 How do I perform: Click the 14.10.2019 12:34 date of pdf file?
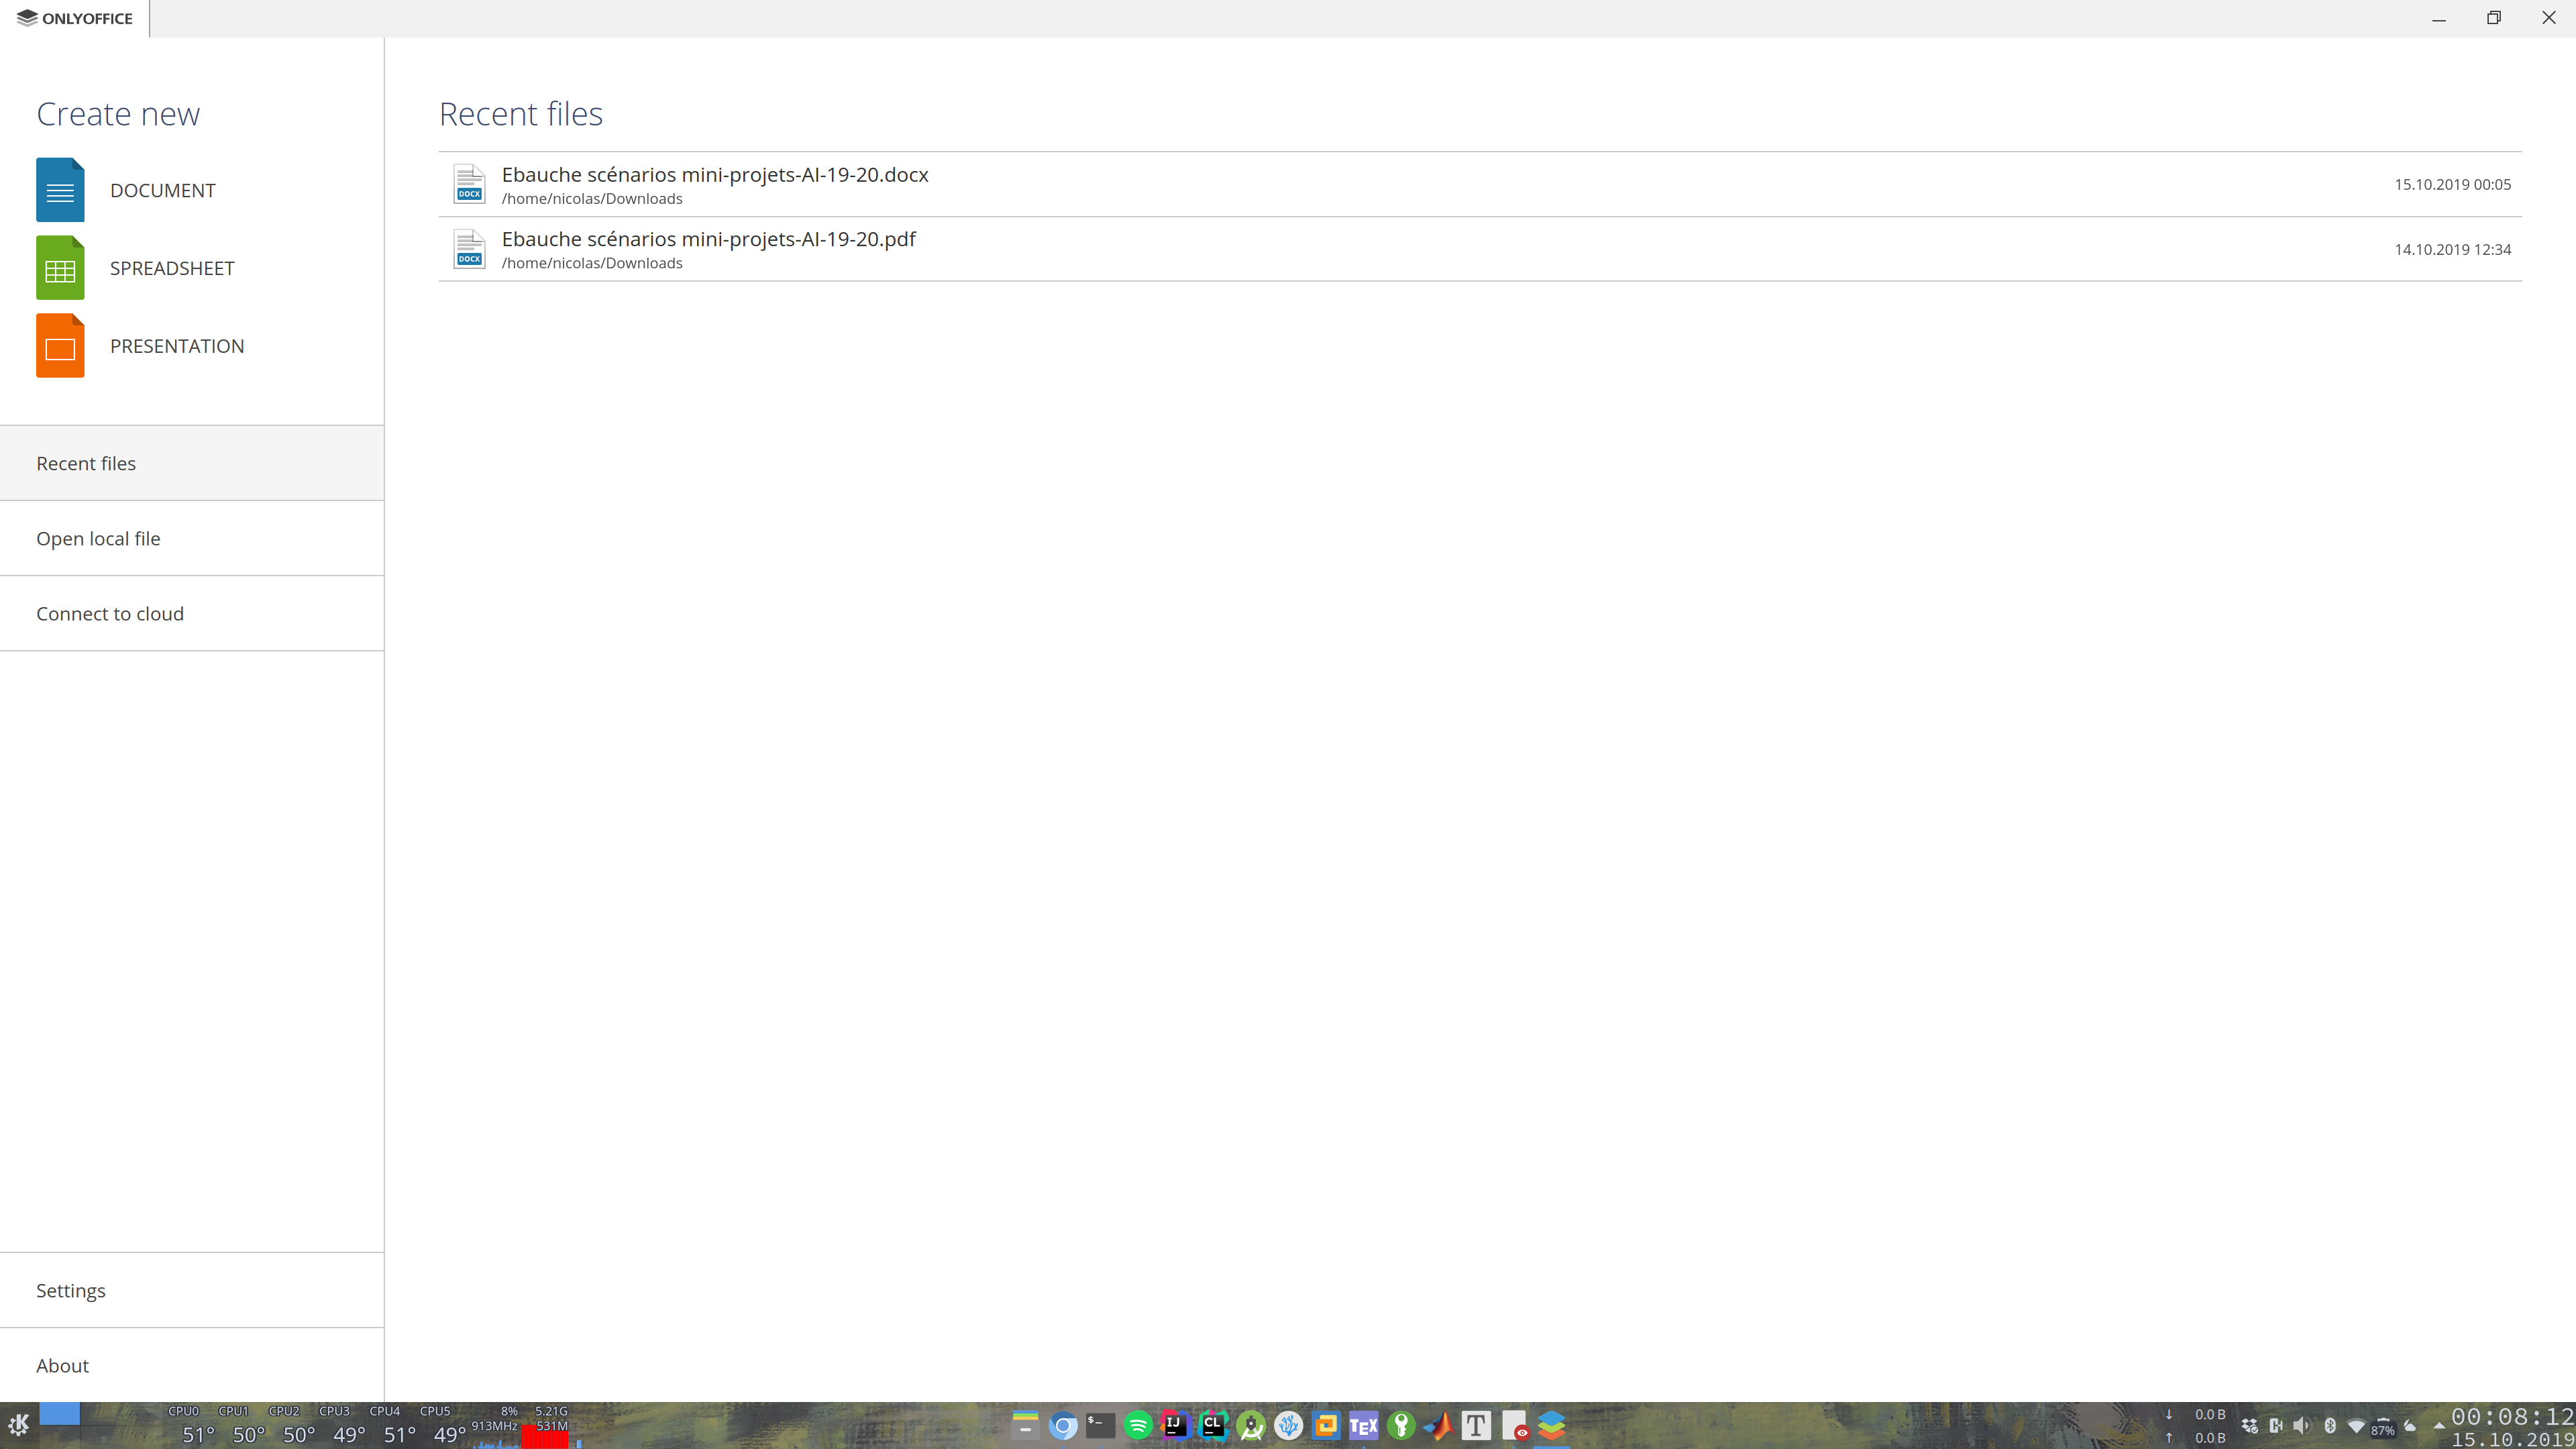click(2452, 249)
